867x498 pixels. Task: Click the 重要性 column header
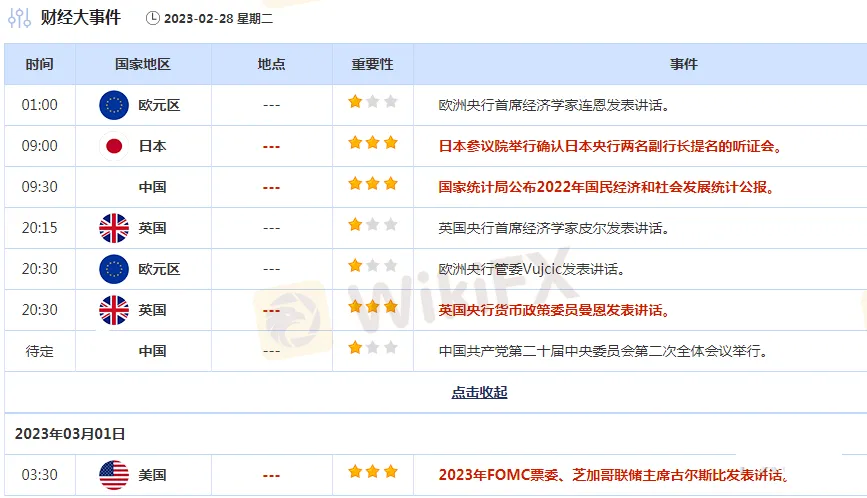pos(373,64)
